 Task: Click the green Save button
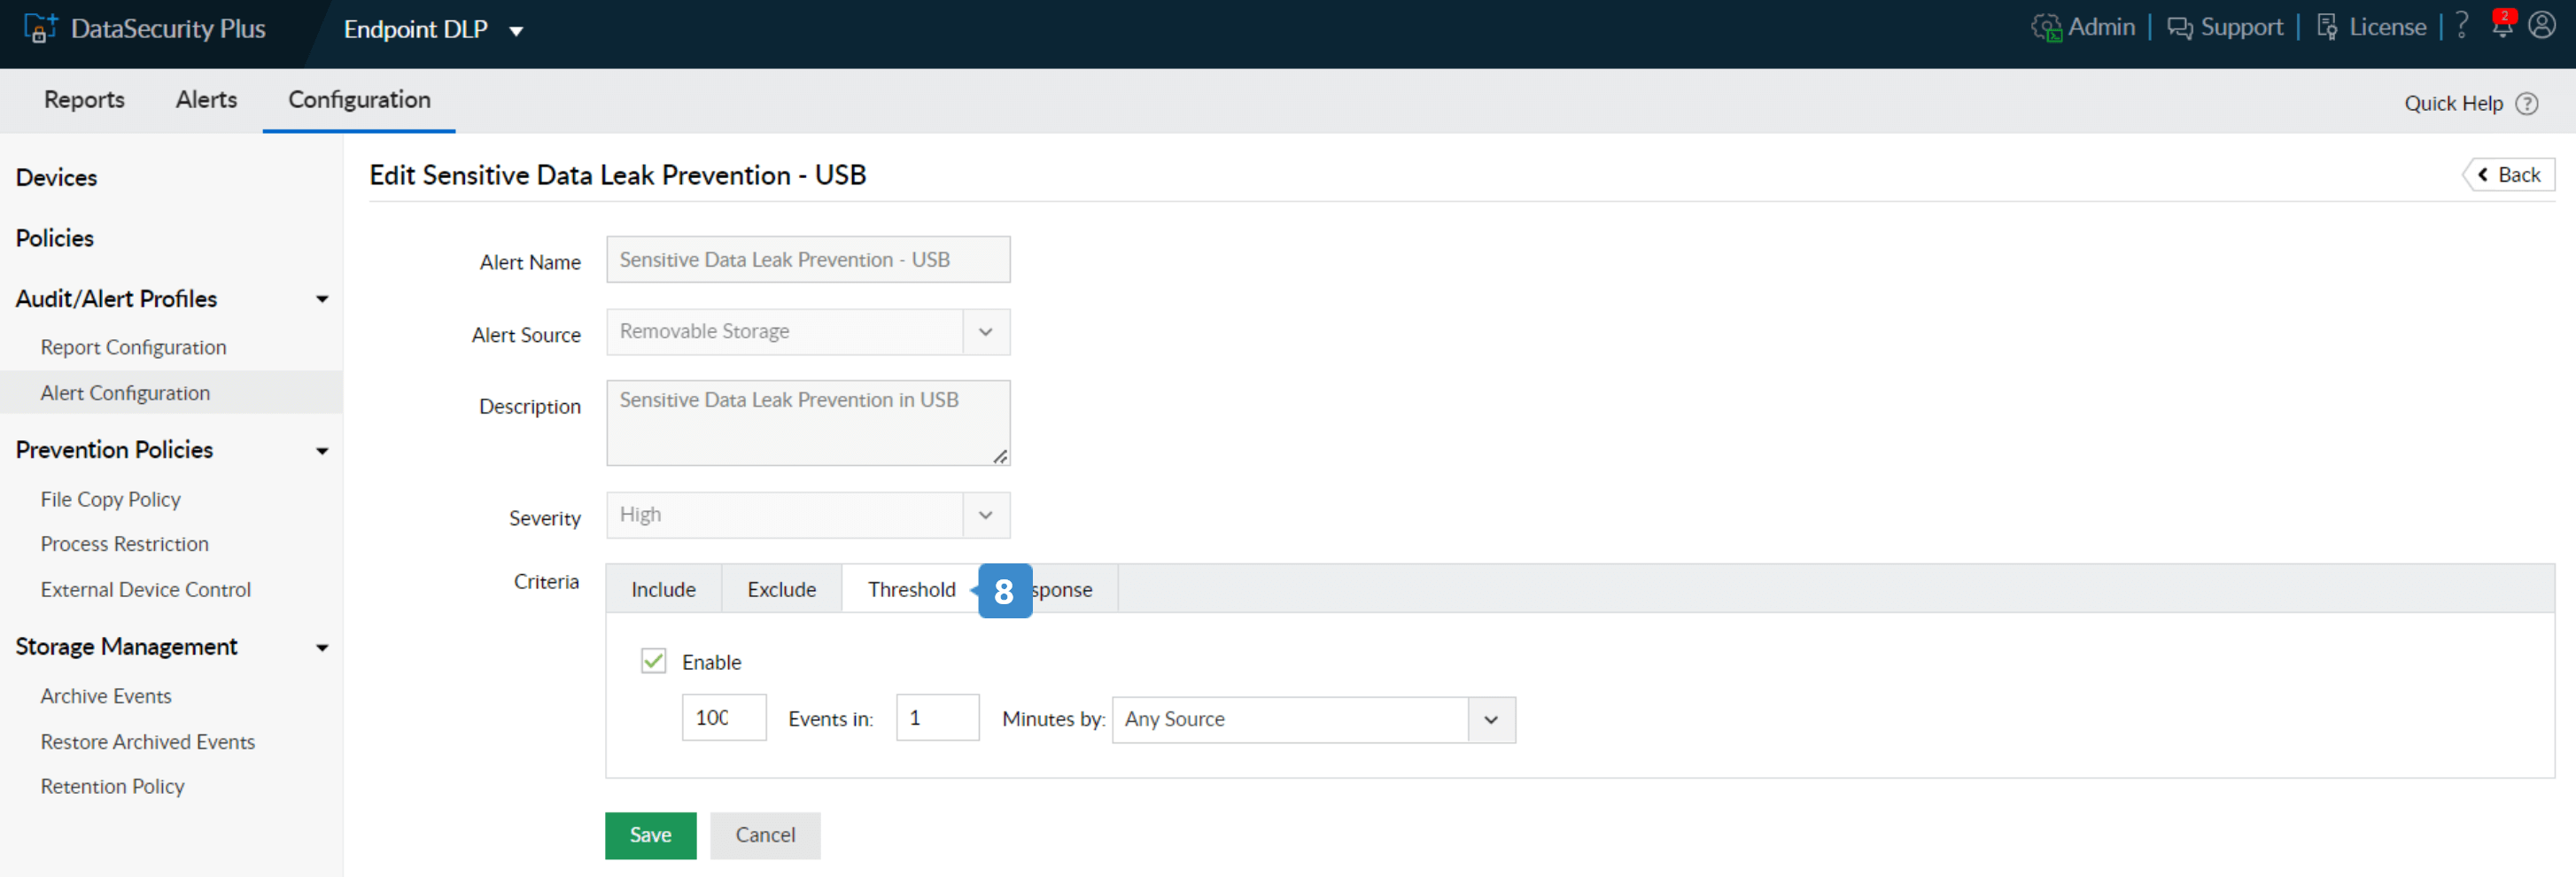tap(650, 835)
